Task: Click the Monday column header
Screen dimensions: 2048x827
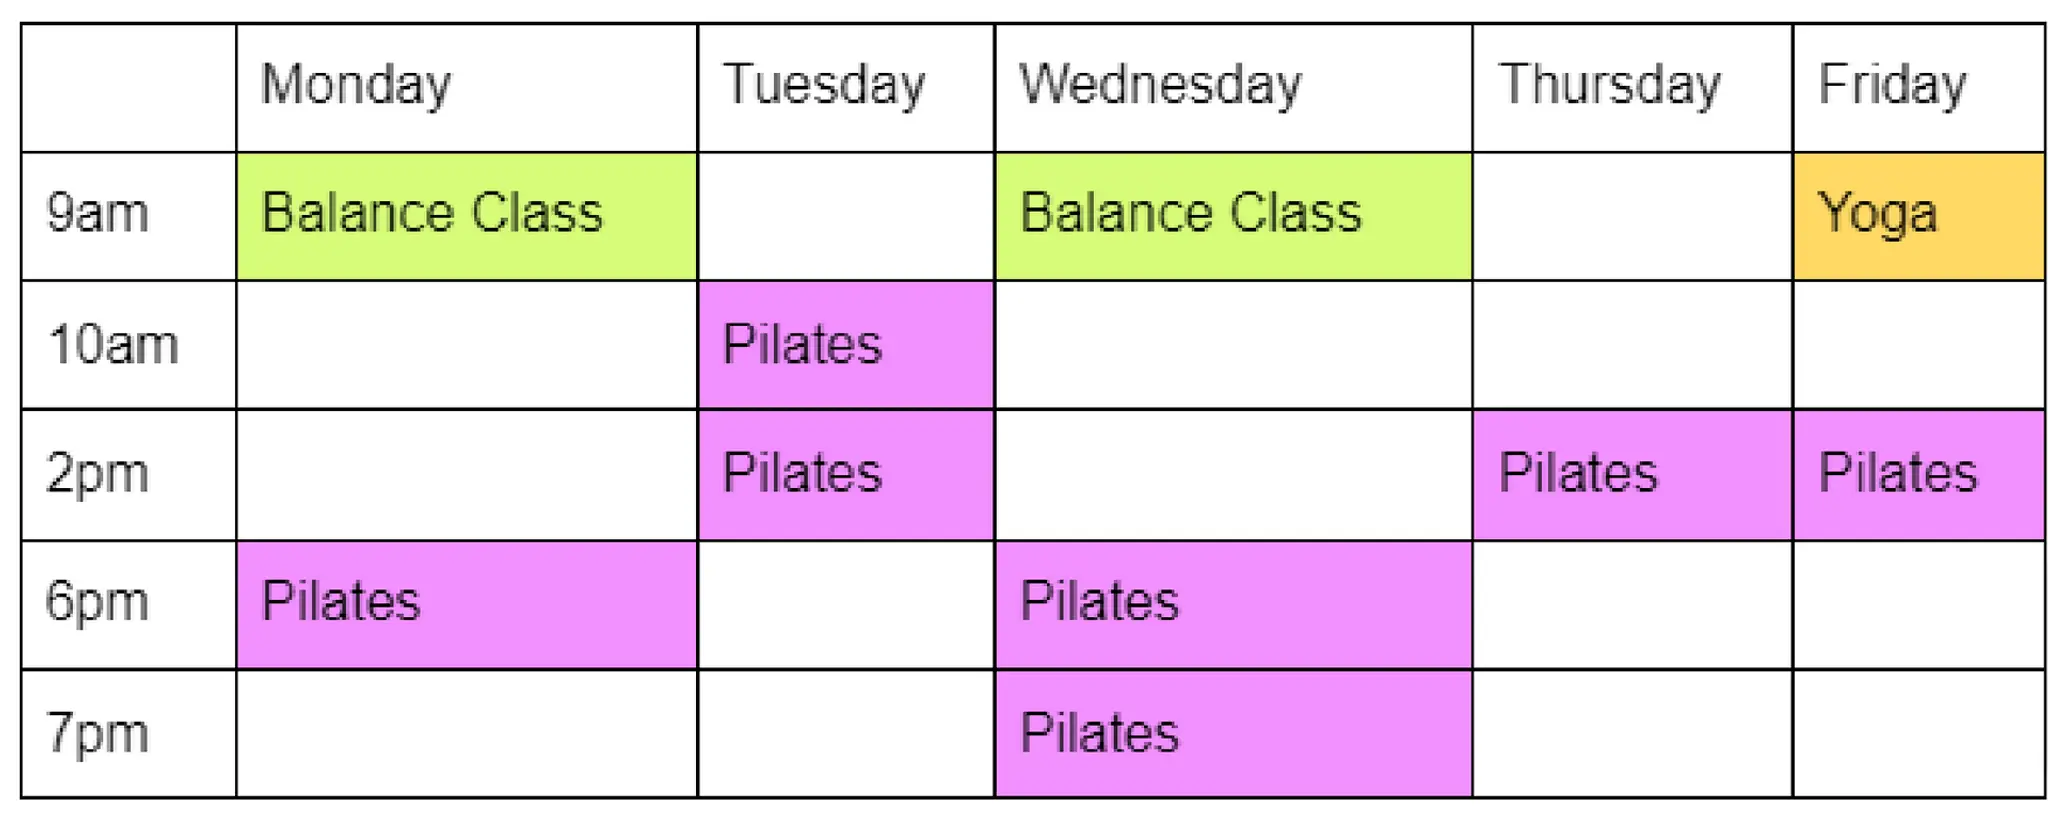Action: tap(466, 88)
